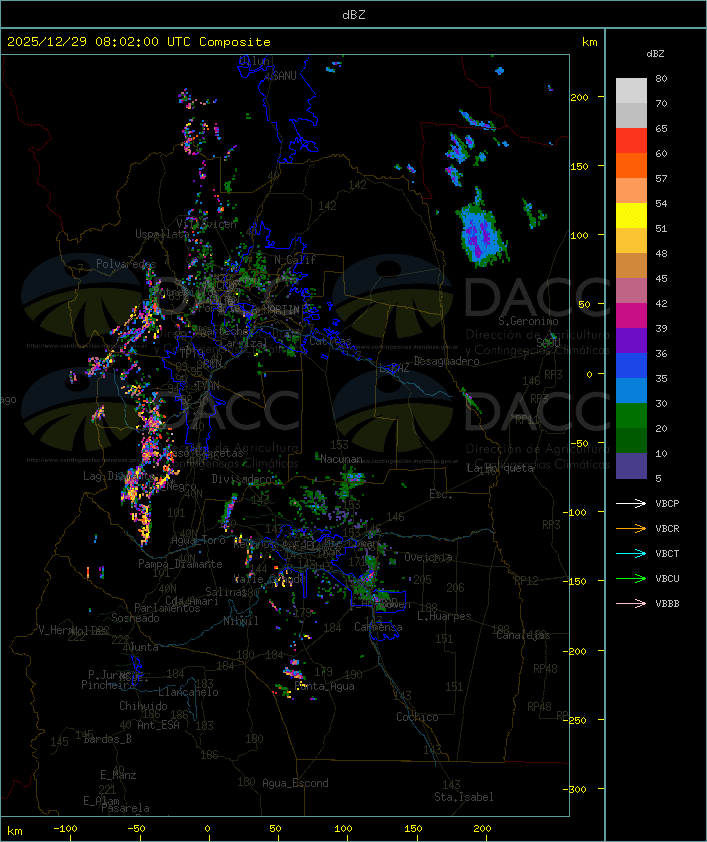Click the 'Canalejas' place label on map
This screenshot has height=842, width=707.
(523, 635)
